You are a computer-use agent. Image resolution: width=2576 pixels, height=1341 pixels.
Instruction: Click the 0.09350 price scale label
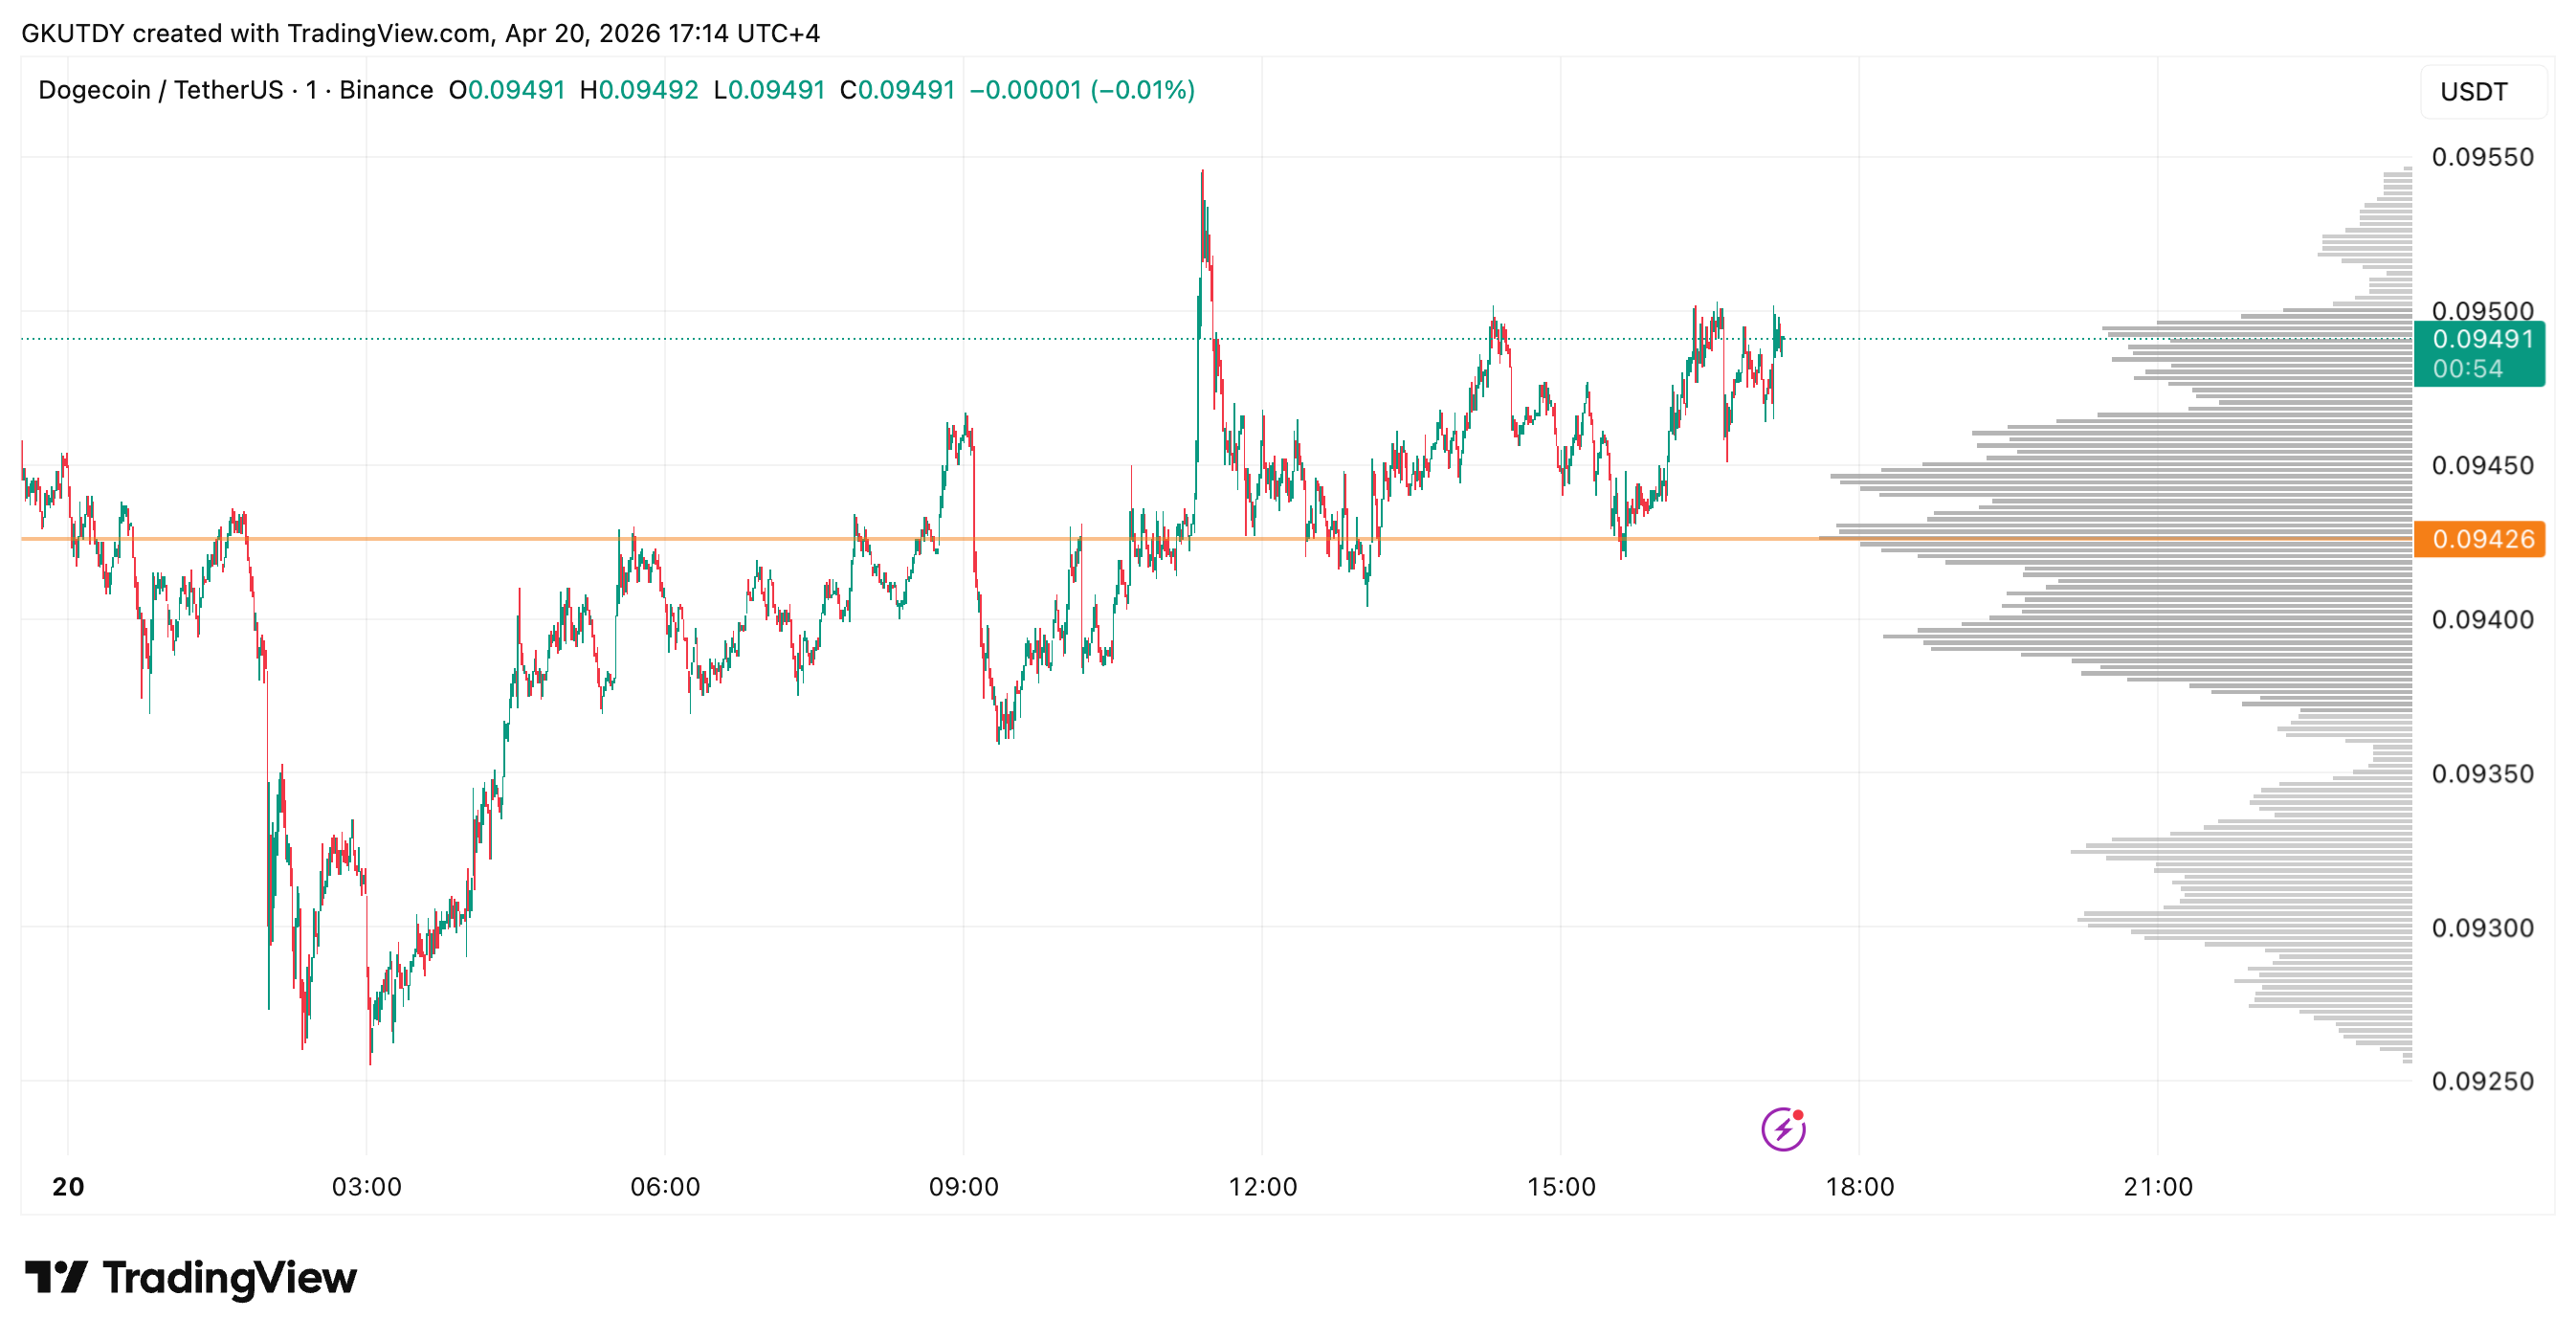click(2482, 773)
